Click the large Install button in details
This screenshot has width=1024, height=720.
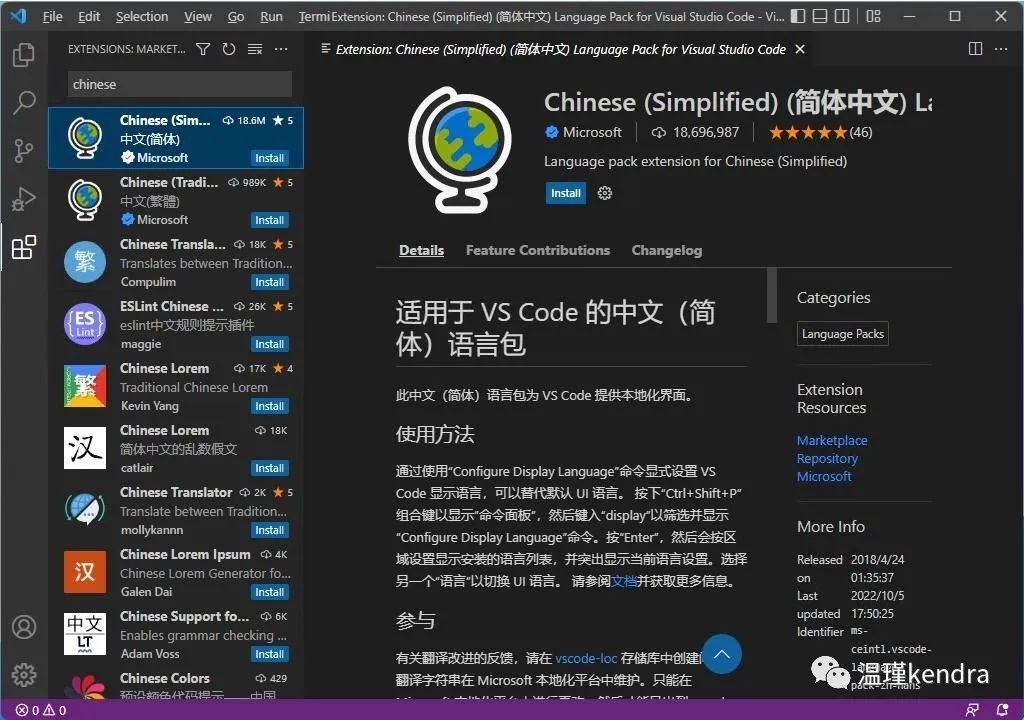click(x=566, y=193)
